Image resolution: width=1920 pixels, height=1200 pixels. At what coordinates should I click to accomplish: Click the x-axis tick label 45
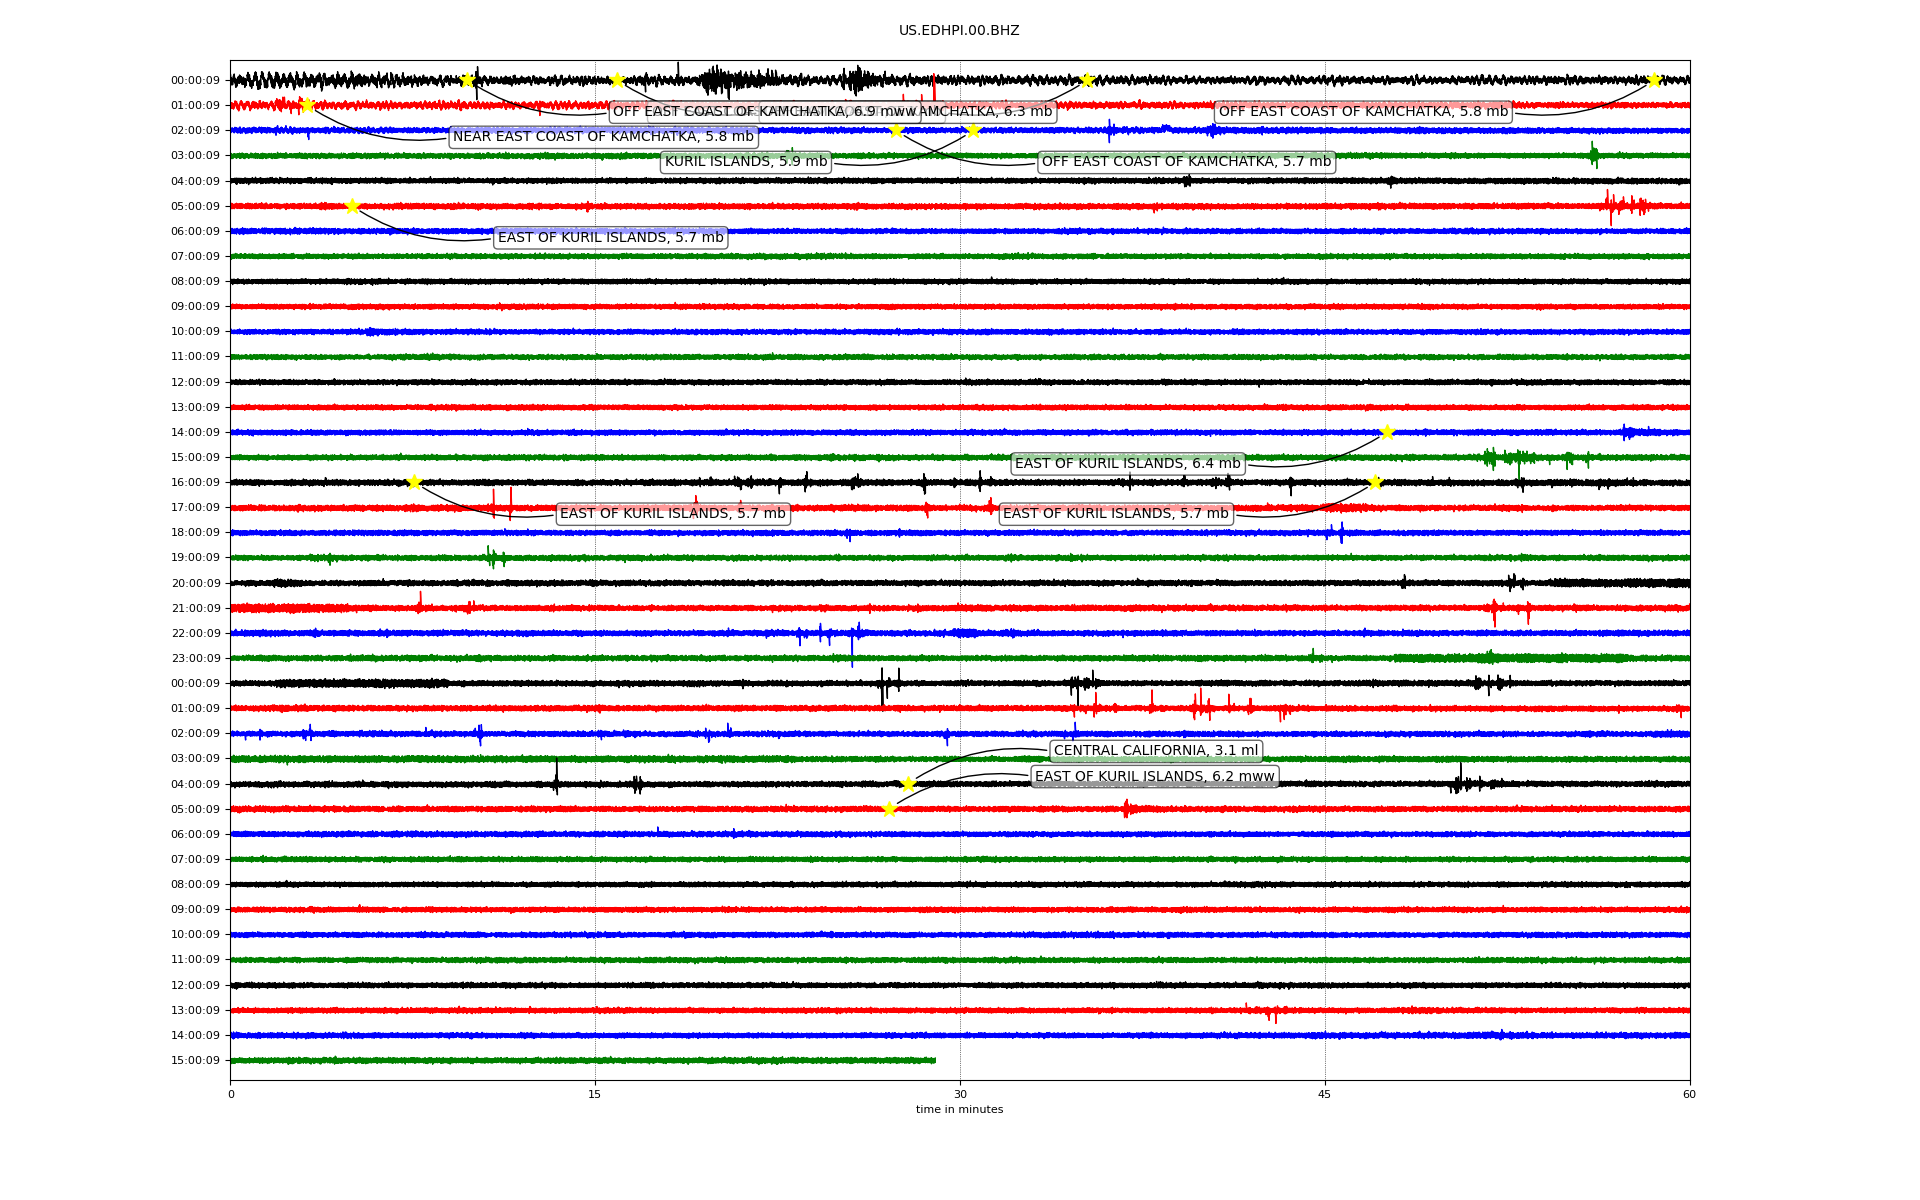tap(1325, 1095)
